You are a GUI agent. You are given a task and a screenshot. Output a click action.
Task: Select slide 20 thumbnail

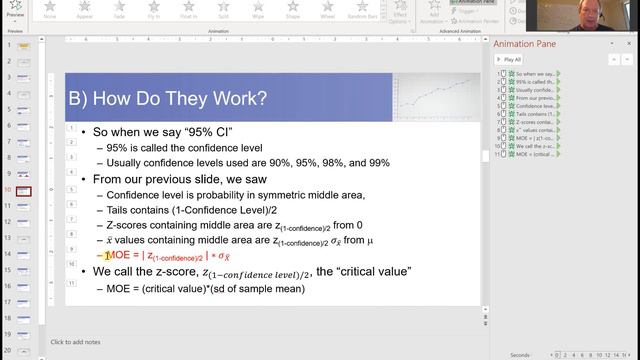click(24, 351)
